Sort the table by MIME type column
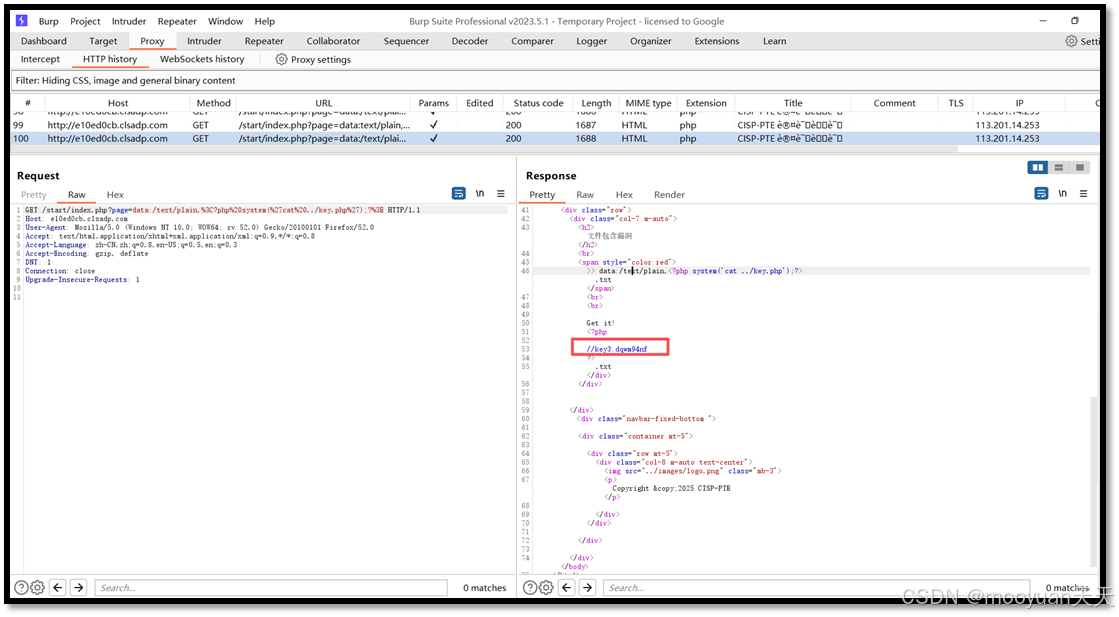Viewport: 1119px width, 617px height. point(648,103)
